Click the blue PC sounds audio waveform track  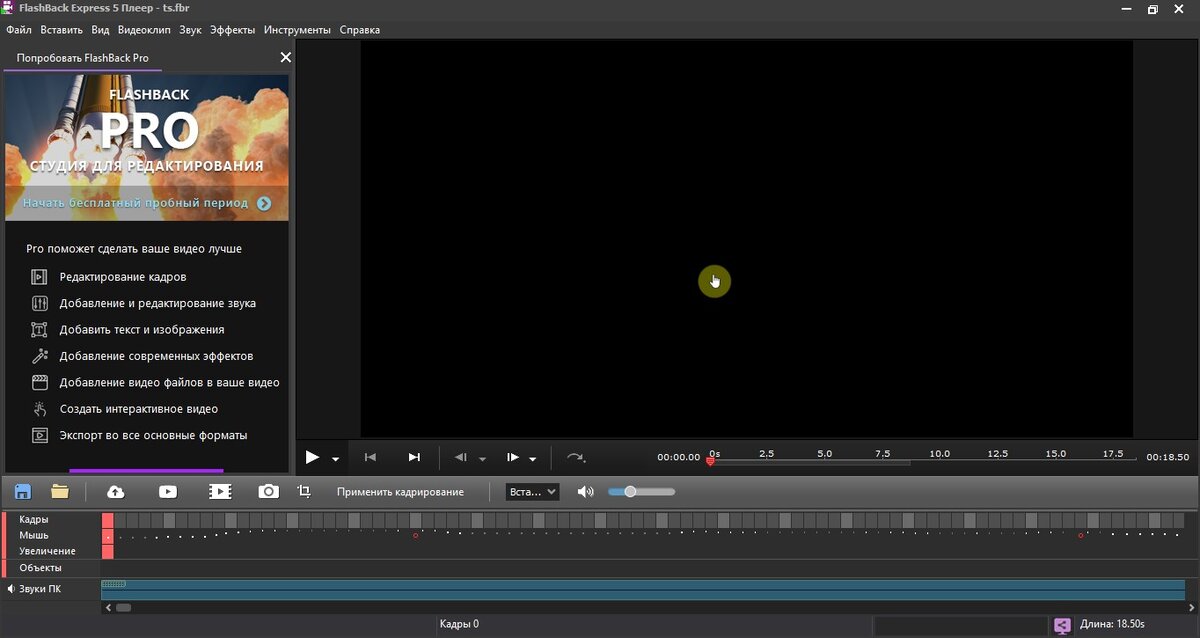click(643, 589)
